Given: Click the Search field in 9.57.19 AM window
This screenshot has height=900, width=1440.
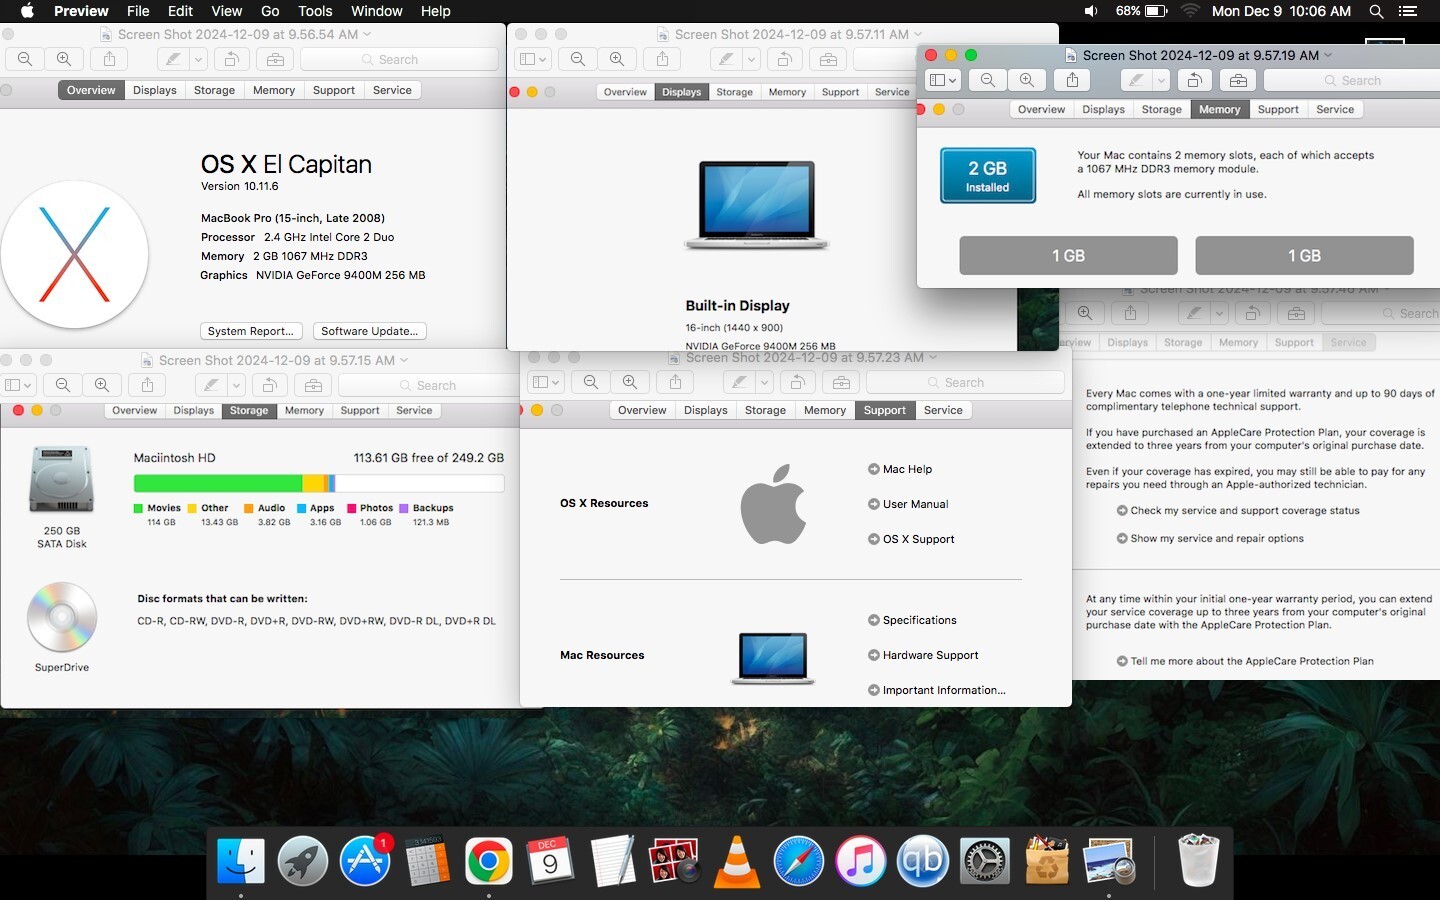Looking at the screenshot, I should (x=1352, y=81).
